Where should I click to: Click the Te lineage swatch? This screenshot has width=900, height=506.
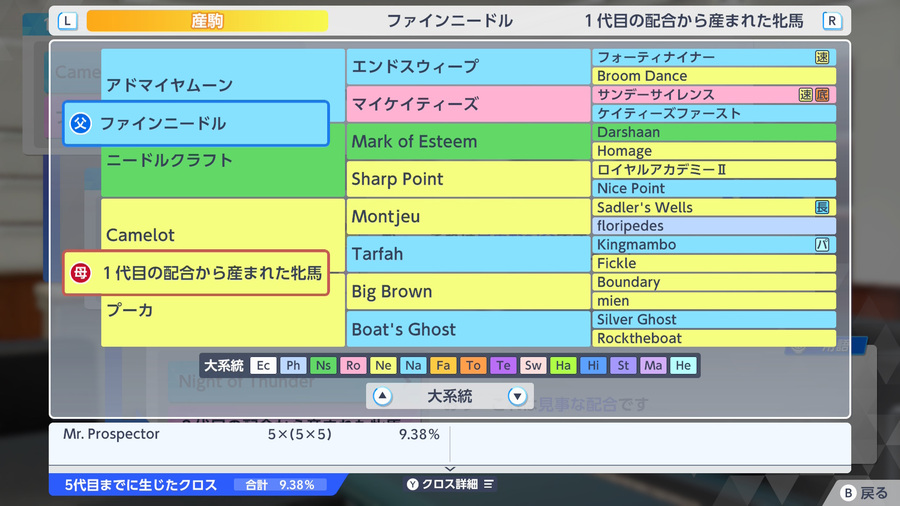coord(503,365)
